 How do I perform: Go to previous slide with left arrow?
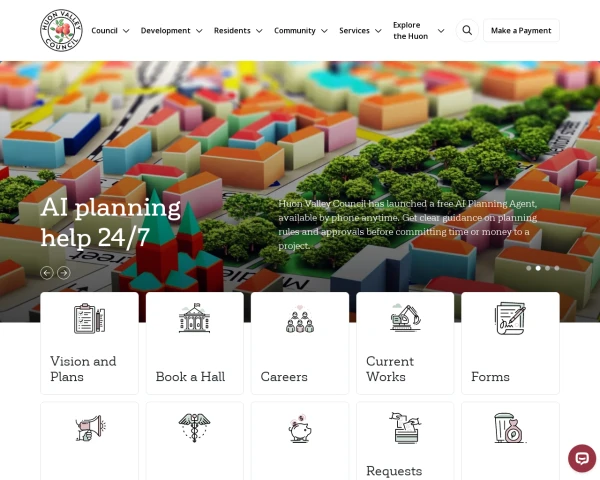(47, 273)
